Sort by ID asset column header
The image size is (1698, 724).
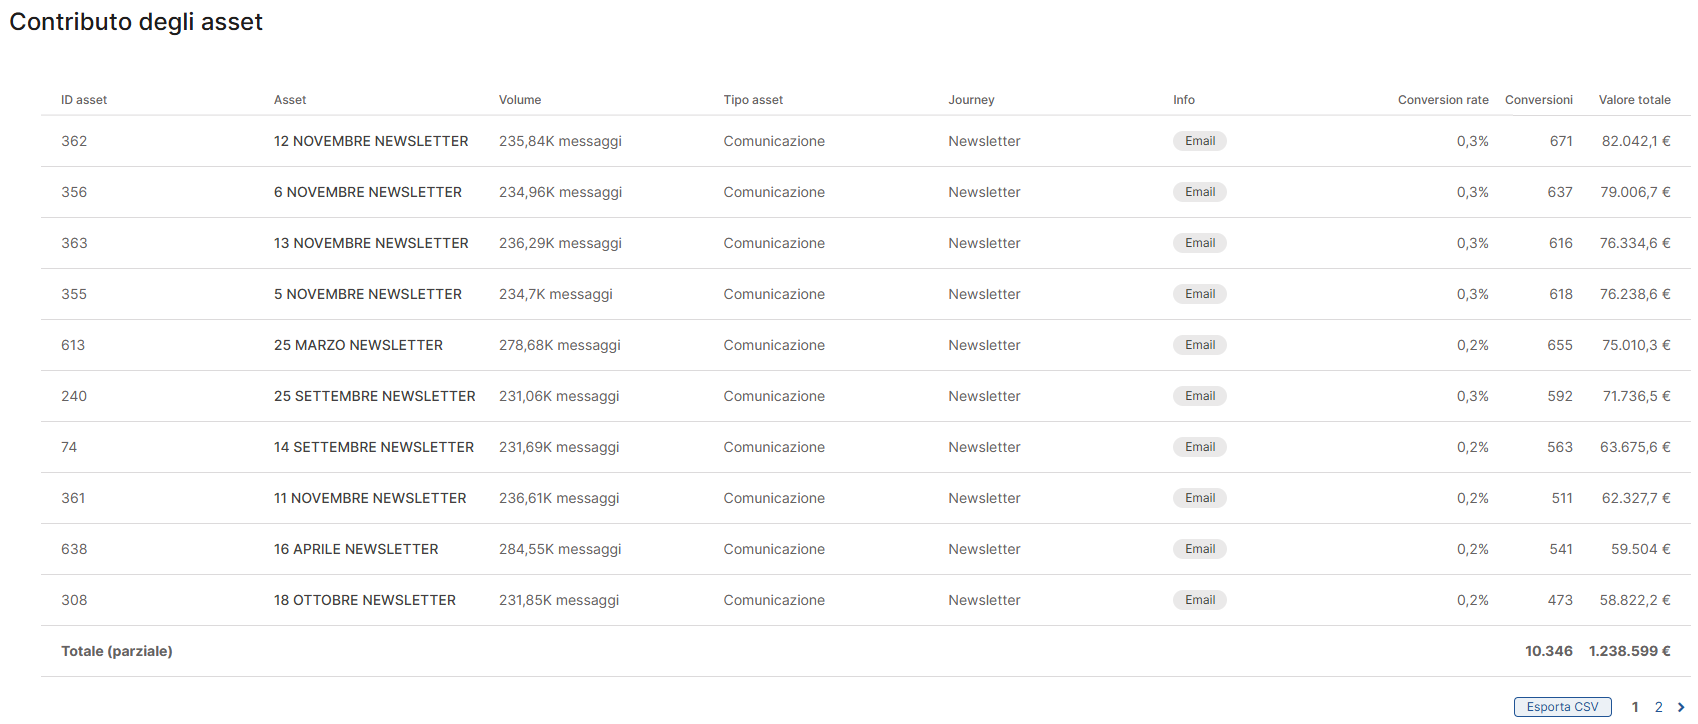click(84, 100)
